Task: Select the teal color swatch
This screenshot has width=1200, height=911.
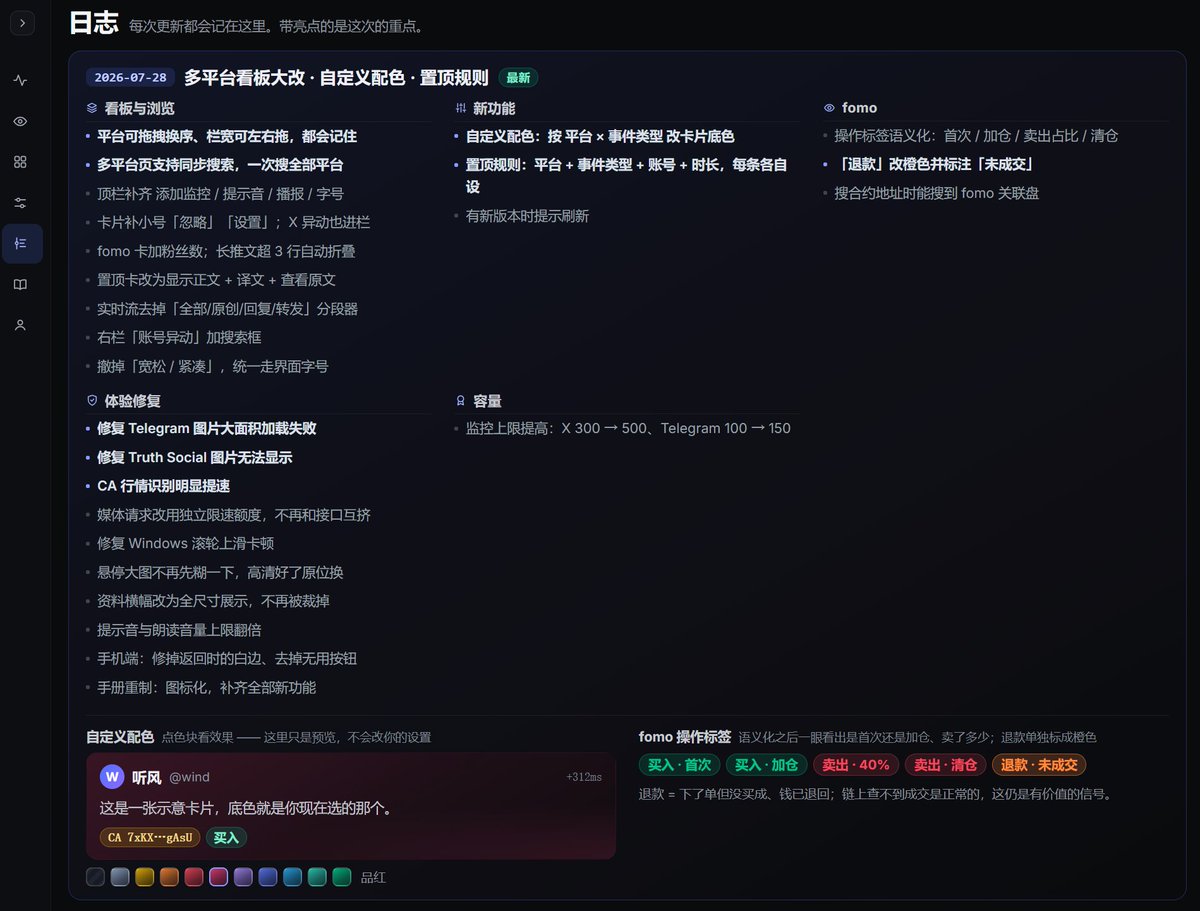Action: click(317, 877)
